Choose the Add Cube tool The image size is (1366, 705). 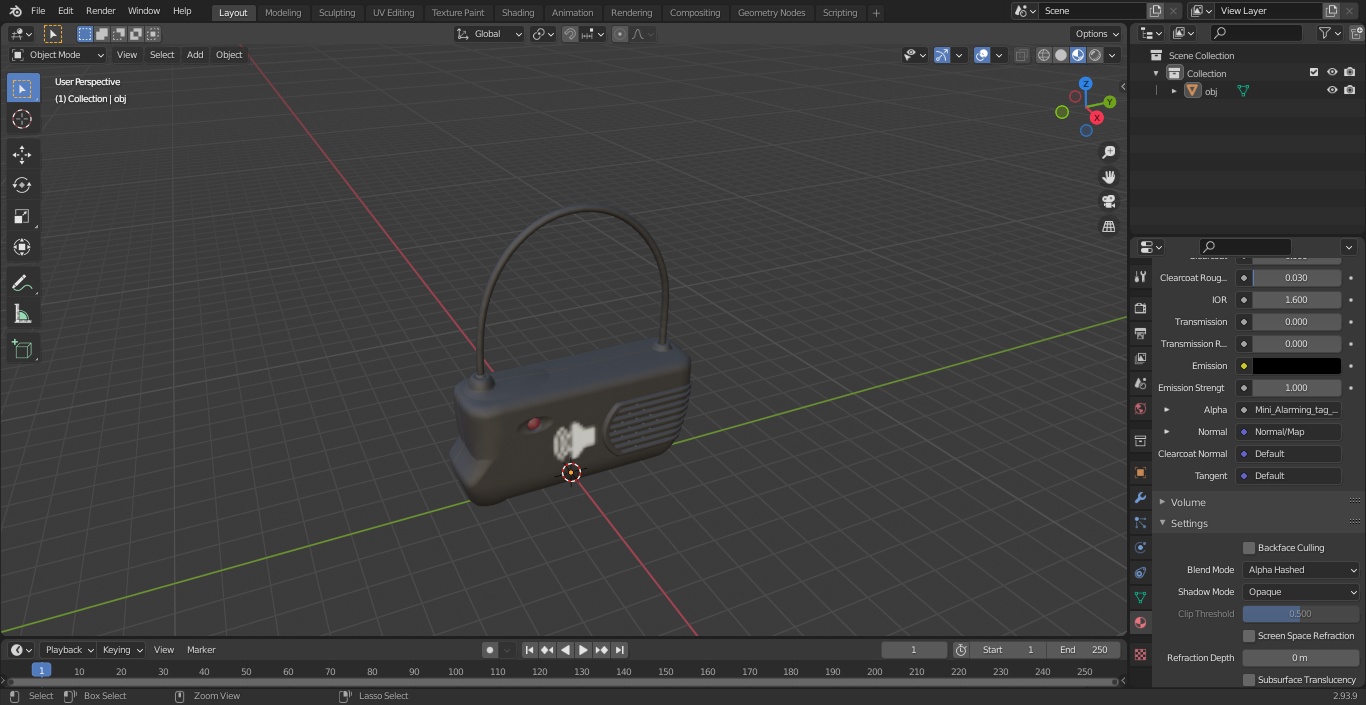coord(22,349)
